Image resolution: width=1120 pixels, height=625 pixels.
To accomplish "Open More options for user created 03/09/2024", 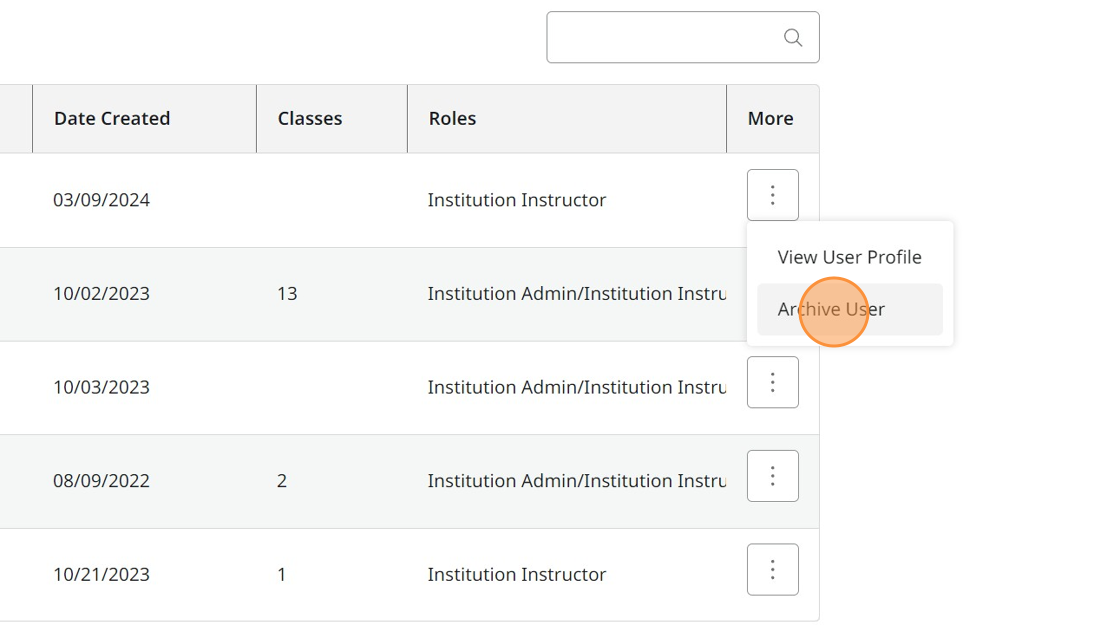I will coord(772,195).
